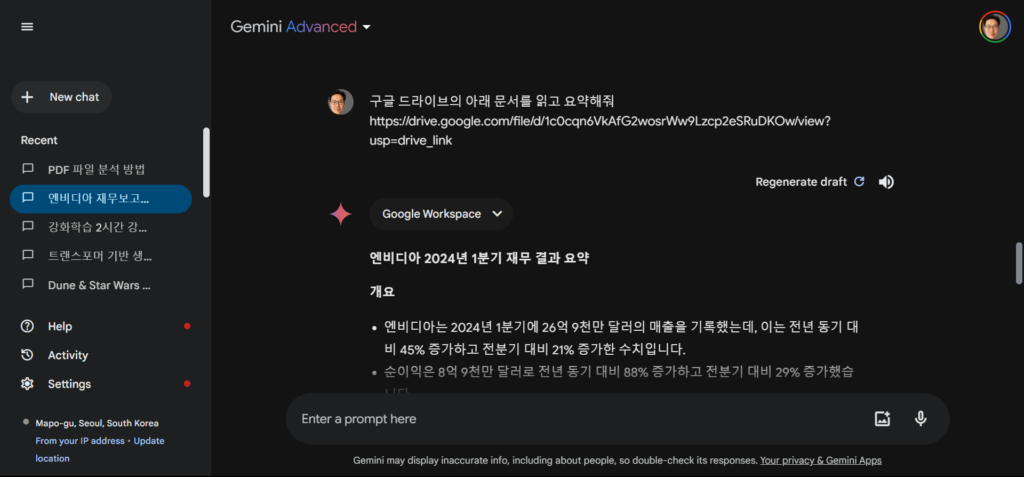Open Your privacy & Gemini Apps link
The width and height of the screenshot is (1024, 477).
(x=821, y=461)
